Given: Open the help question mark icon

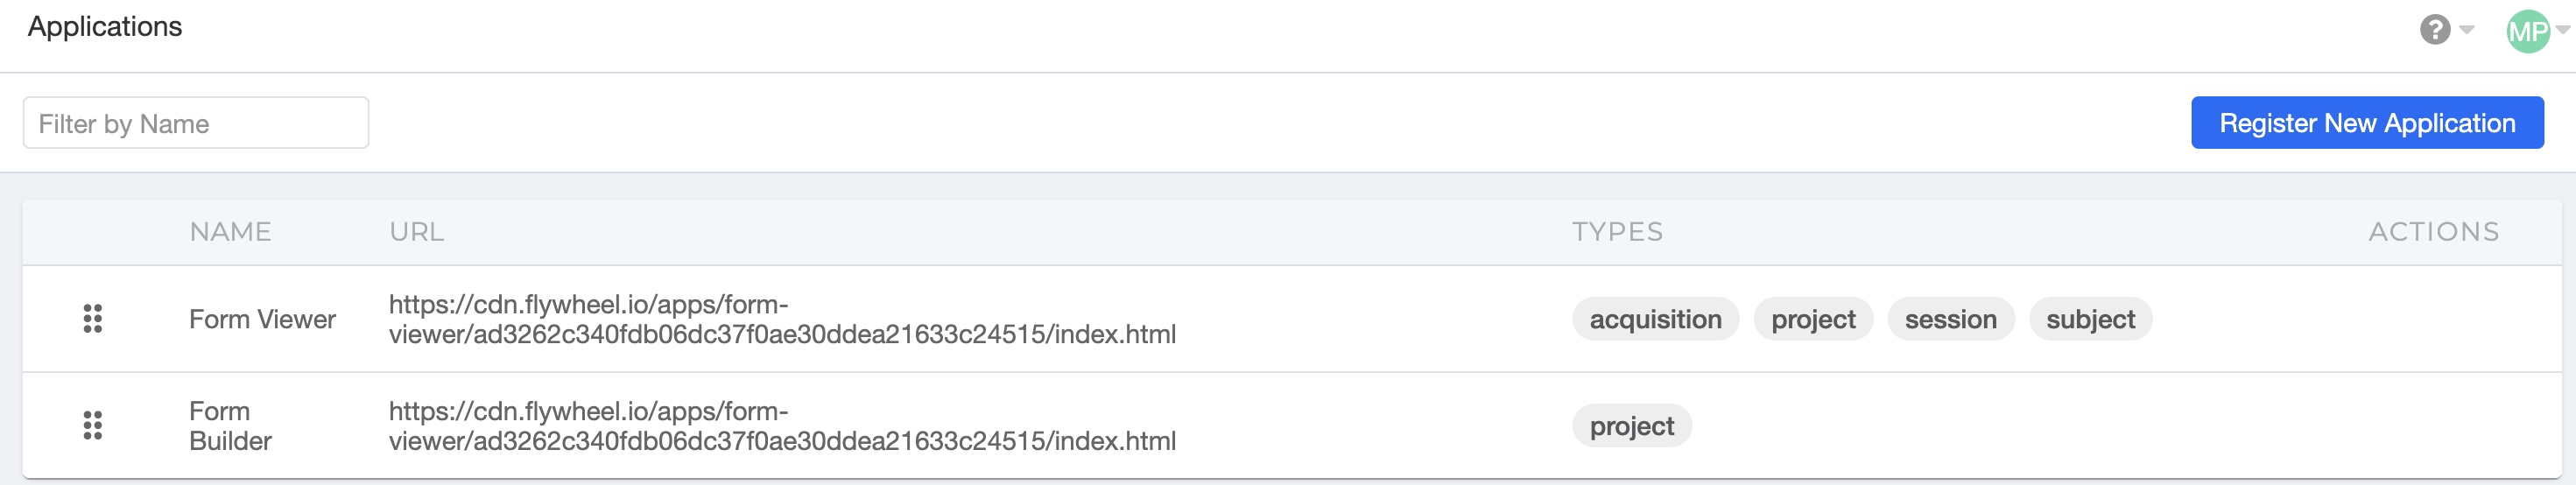Looking at the screenshot, I should 2435,30.
